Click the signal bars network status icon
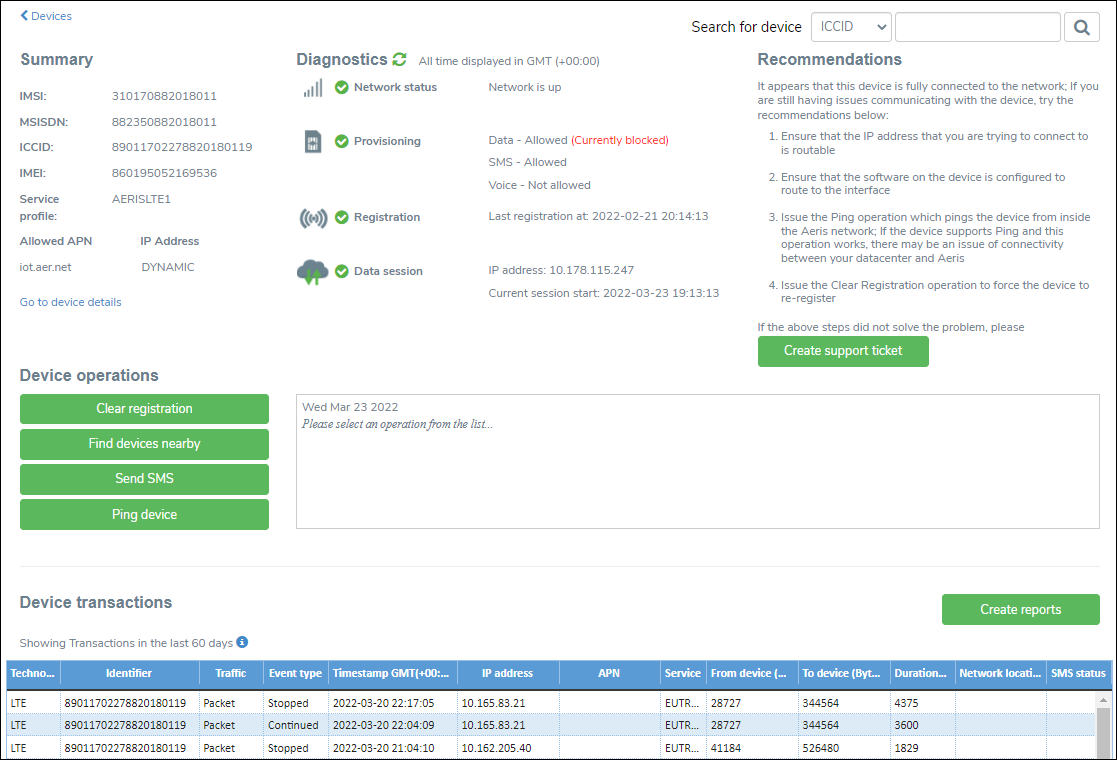Viewport: 1117px width, 760px height. [x=313, y=88]
